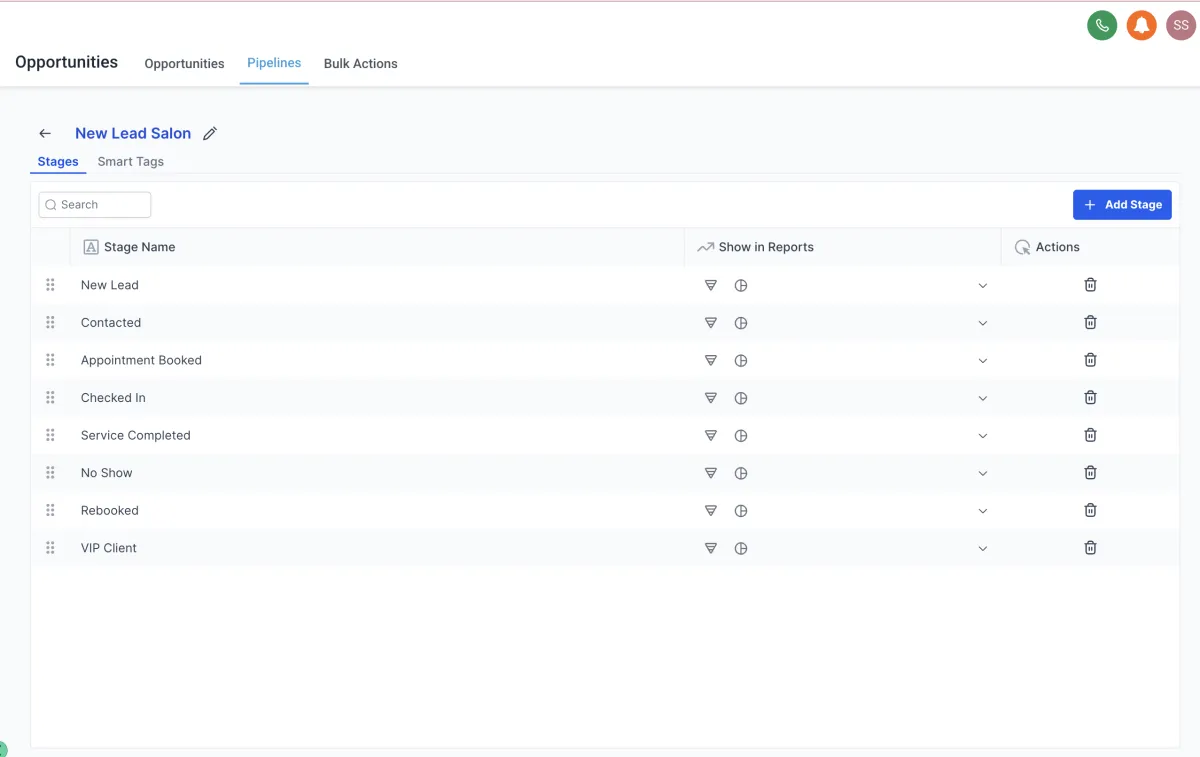Delete the VIP Client stage
Viewport: 1200px width, 757px height.
tap(1090, 547)
